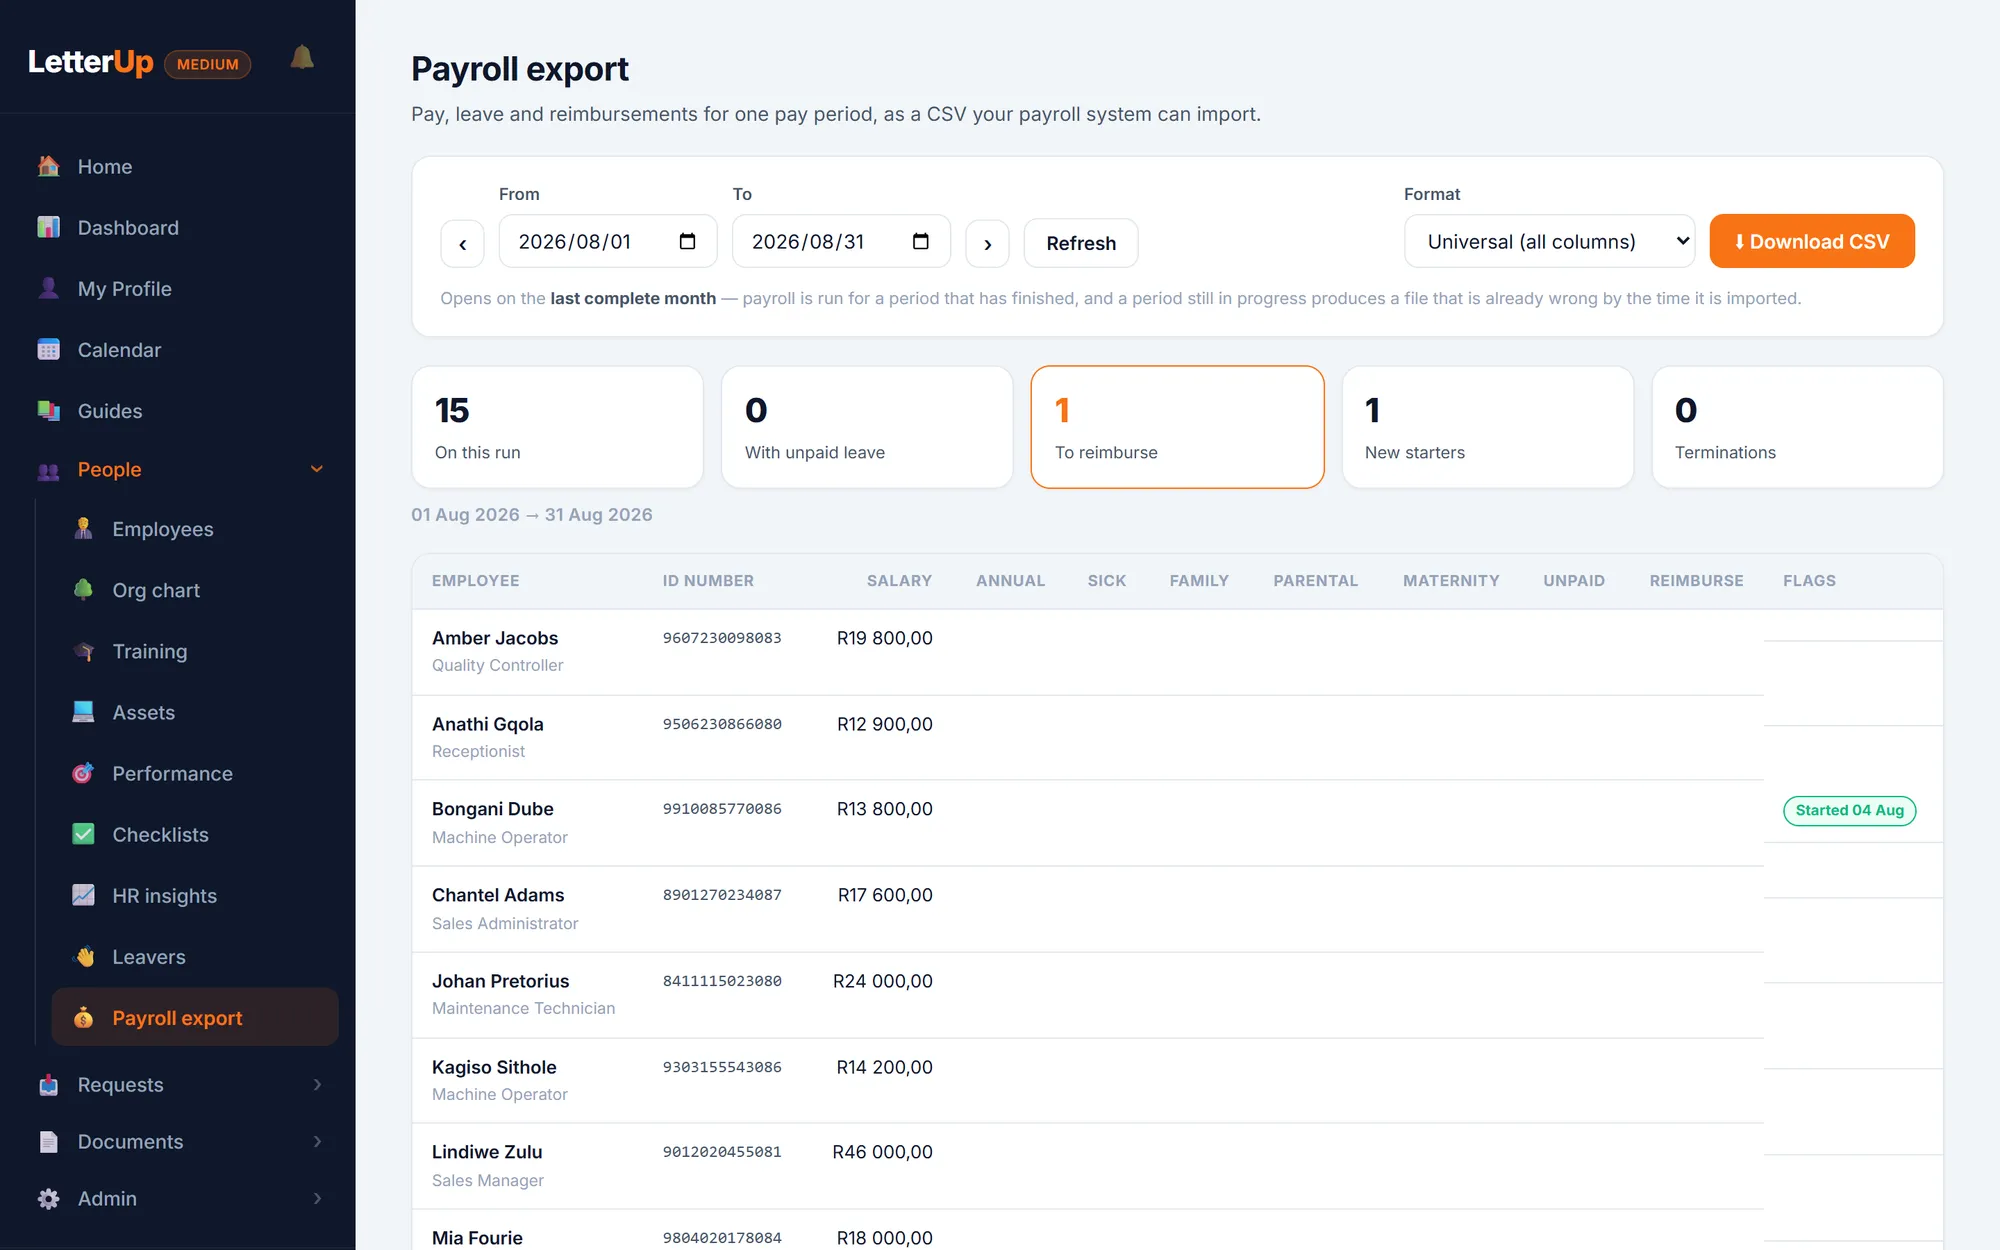Click salary R46 000,00
Screen dimensions: 2000x1250
pos(882,1152)
